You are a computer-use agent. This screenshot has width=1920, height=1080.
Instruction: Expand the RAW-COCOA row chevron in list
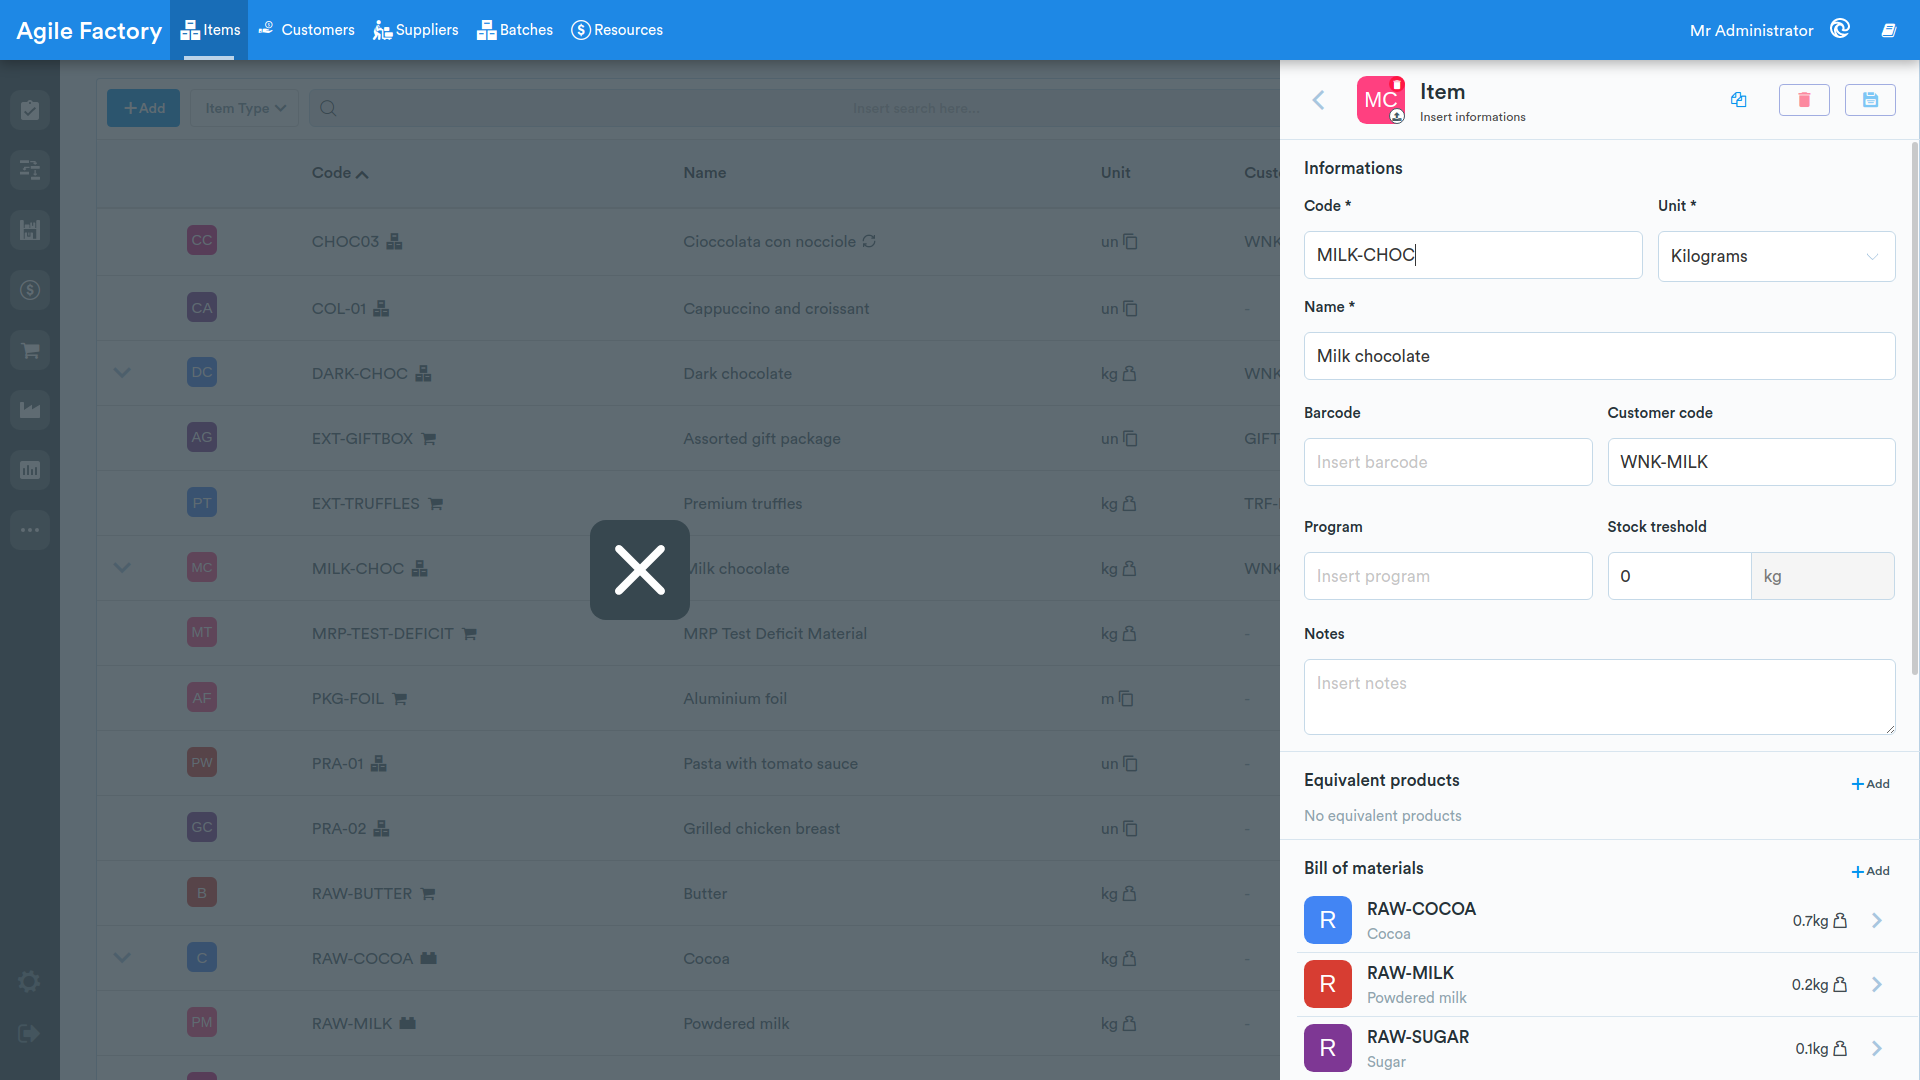coord(122,958)
